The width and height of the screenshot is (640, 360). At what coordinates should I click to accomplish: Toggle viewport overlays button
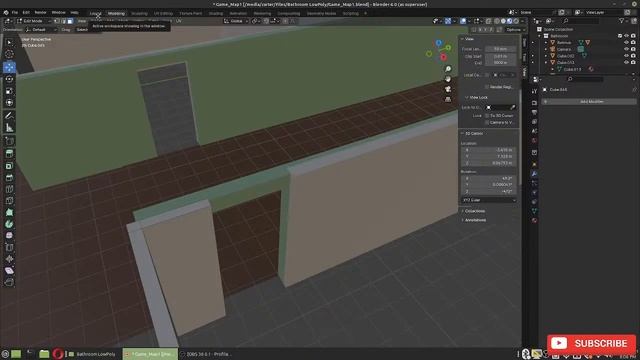(463, 21)
